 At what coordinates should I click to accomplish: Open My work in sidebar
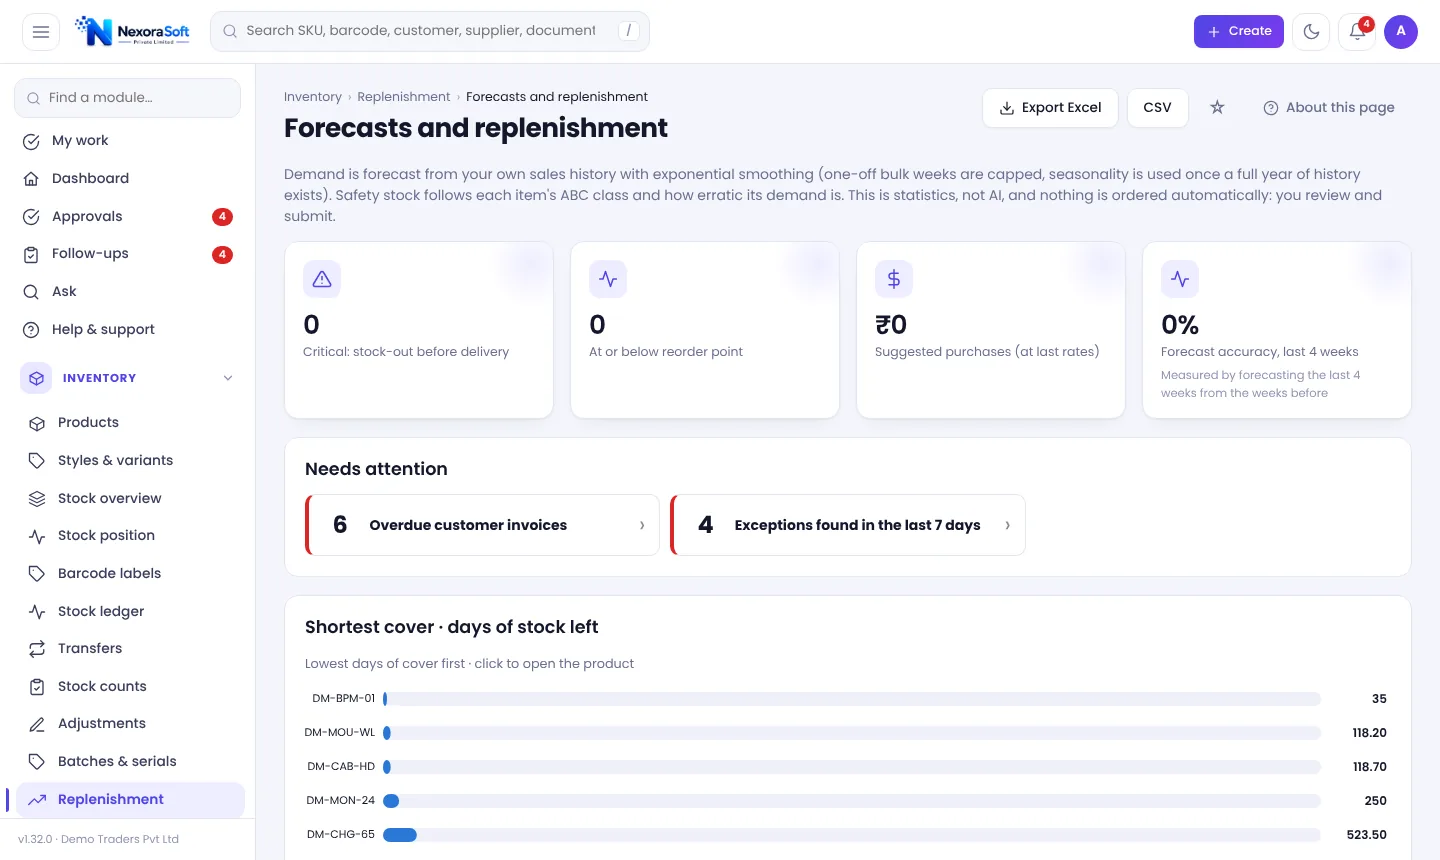(x=127, y=141)
